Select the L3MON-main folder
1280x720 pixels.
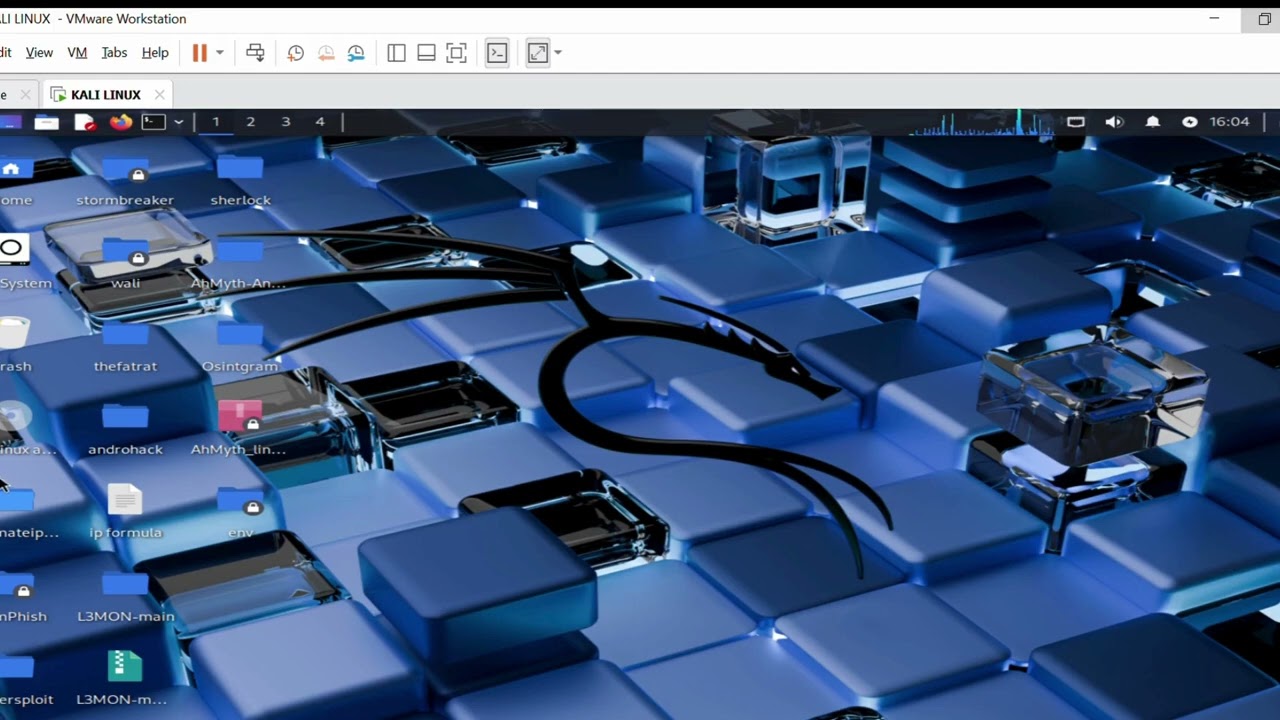(x=125, y=596)
